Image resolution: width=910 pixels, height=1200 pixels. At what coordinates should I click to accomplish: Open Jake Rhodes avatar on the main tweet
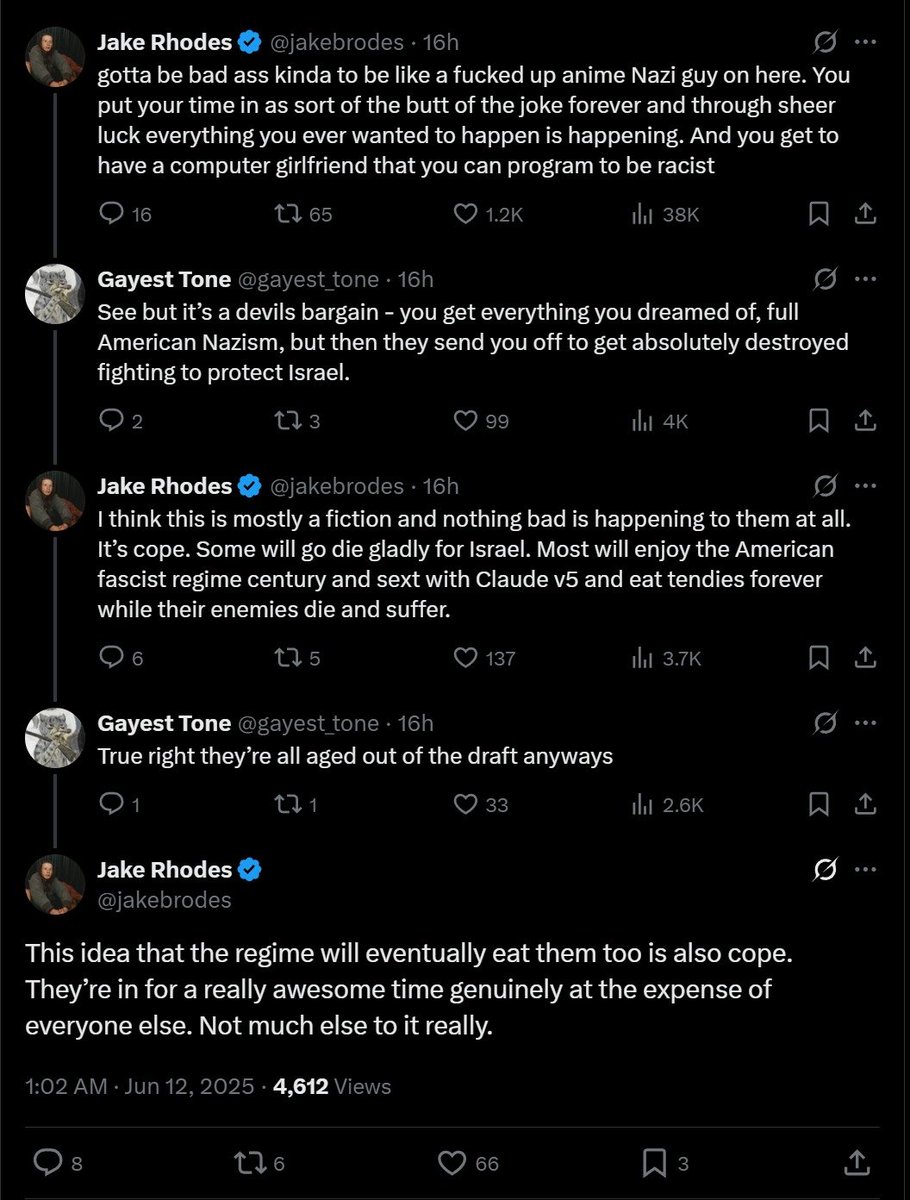(54, 885)
